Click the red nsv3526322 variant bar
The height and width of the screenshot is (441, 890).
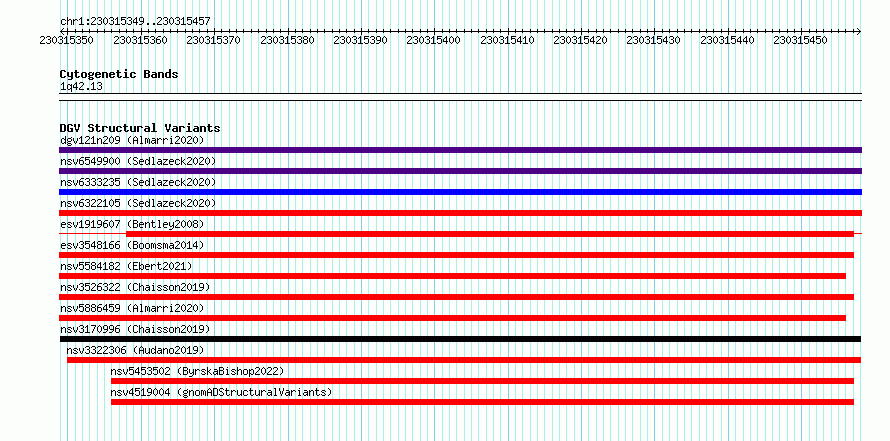click(456, 297)
